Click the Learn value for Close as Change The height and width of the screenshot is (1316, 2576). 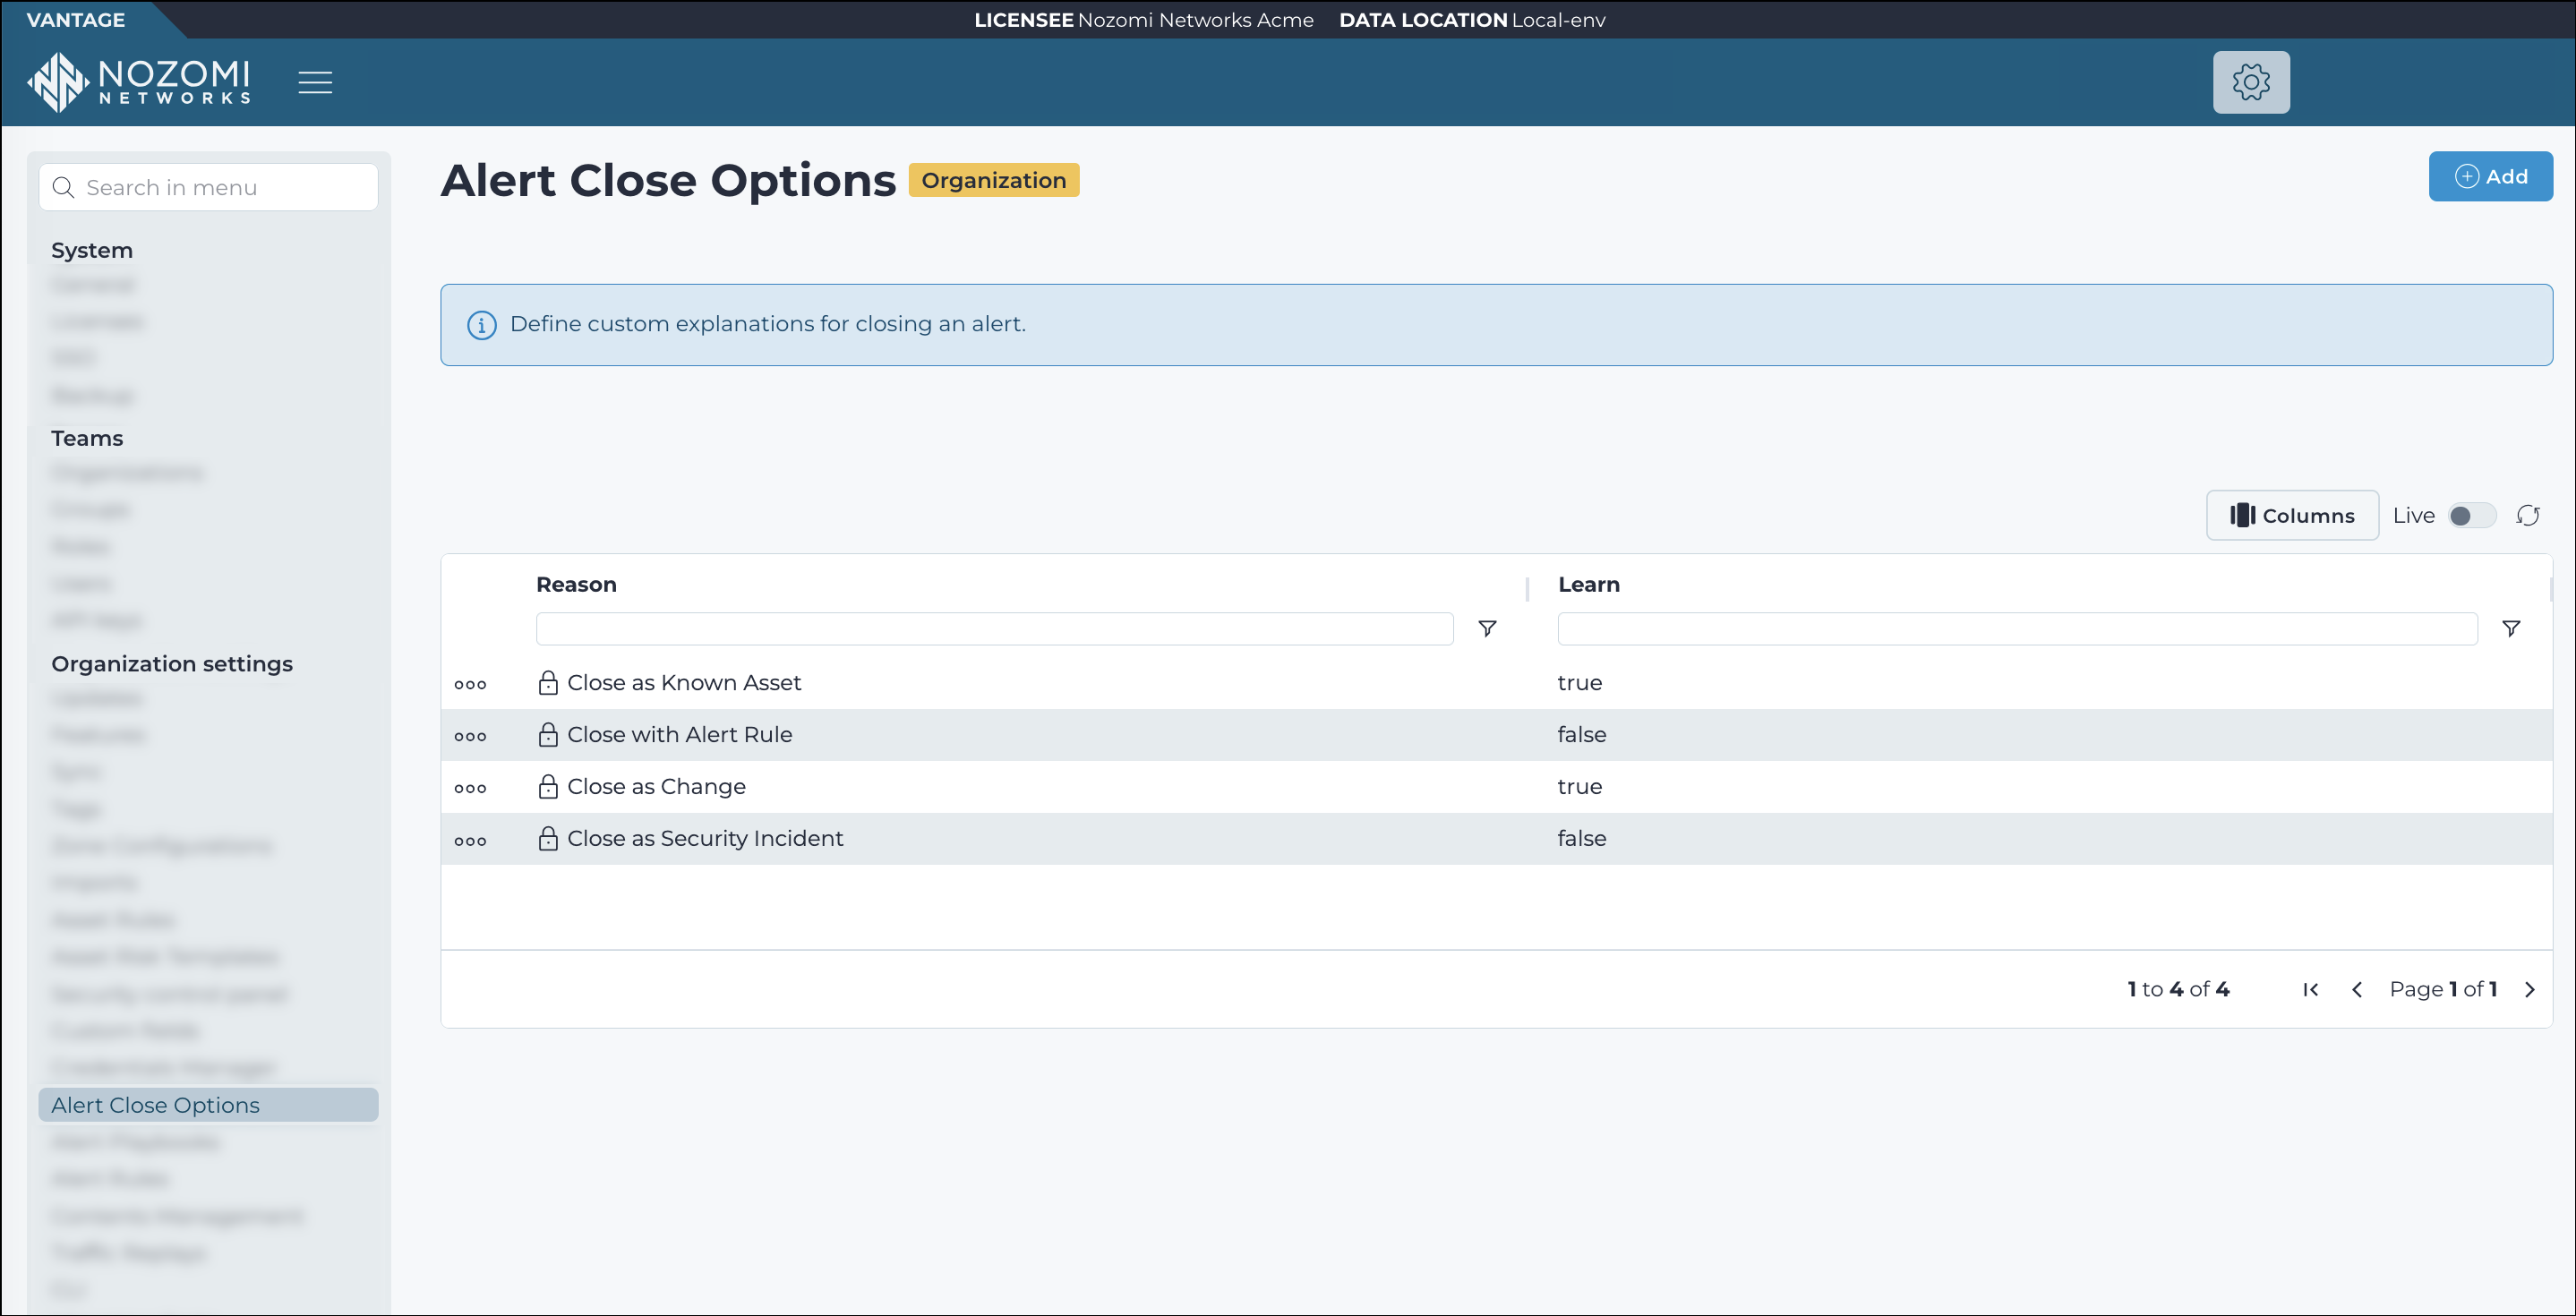[1579, 787]
